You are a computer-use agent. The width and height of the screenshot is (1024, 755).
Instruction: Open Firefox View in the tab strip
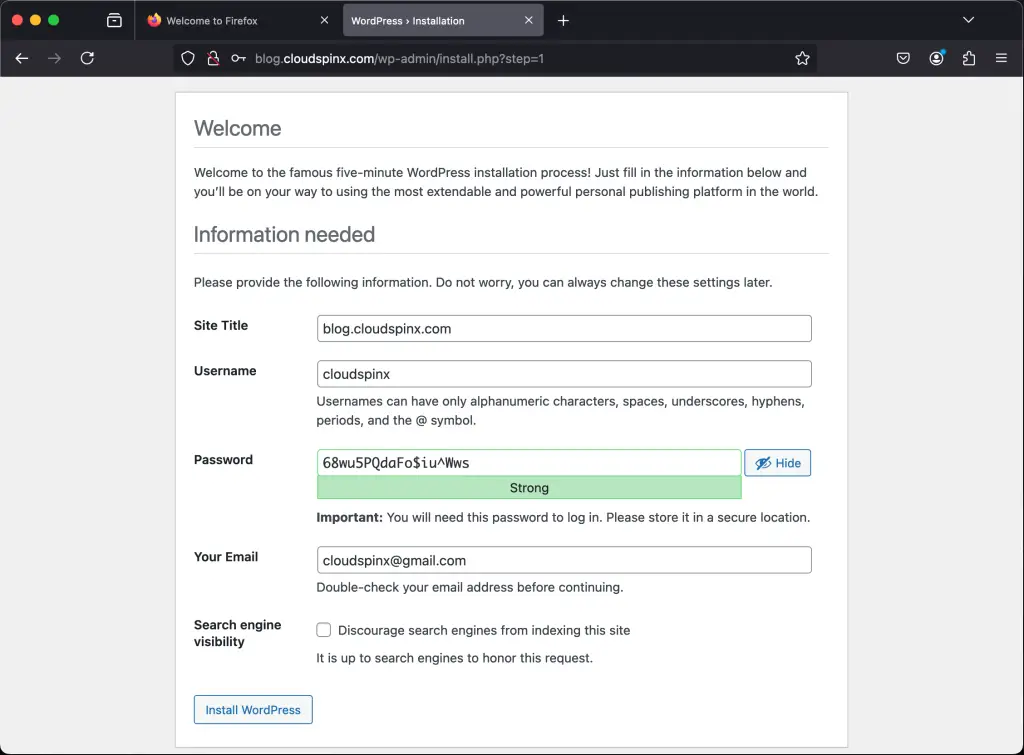pos(115,19)
